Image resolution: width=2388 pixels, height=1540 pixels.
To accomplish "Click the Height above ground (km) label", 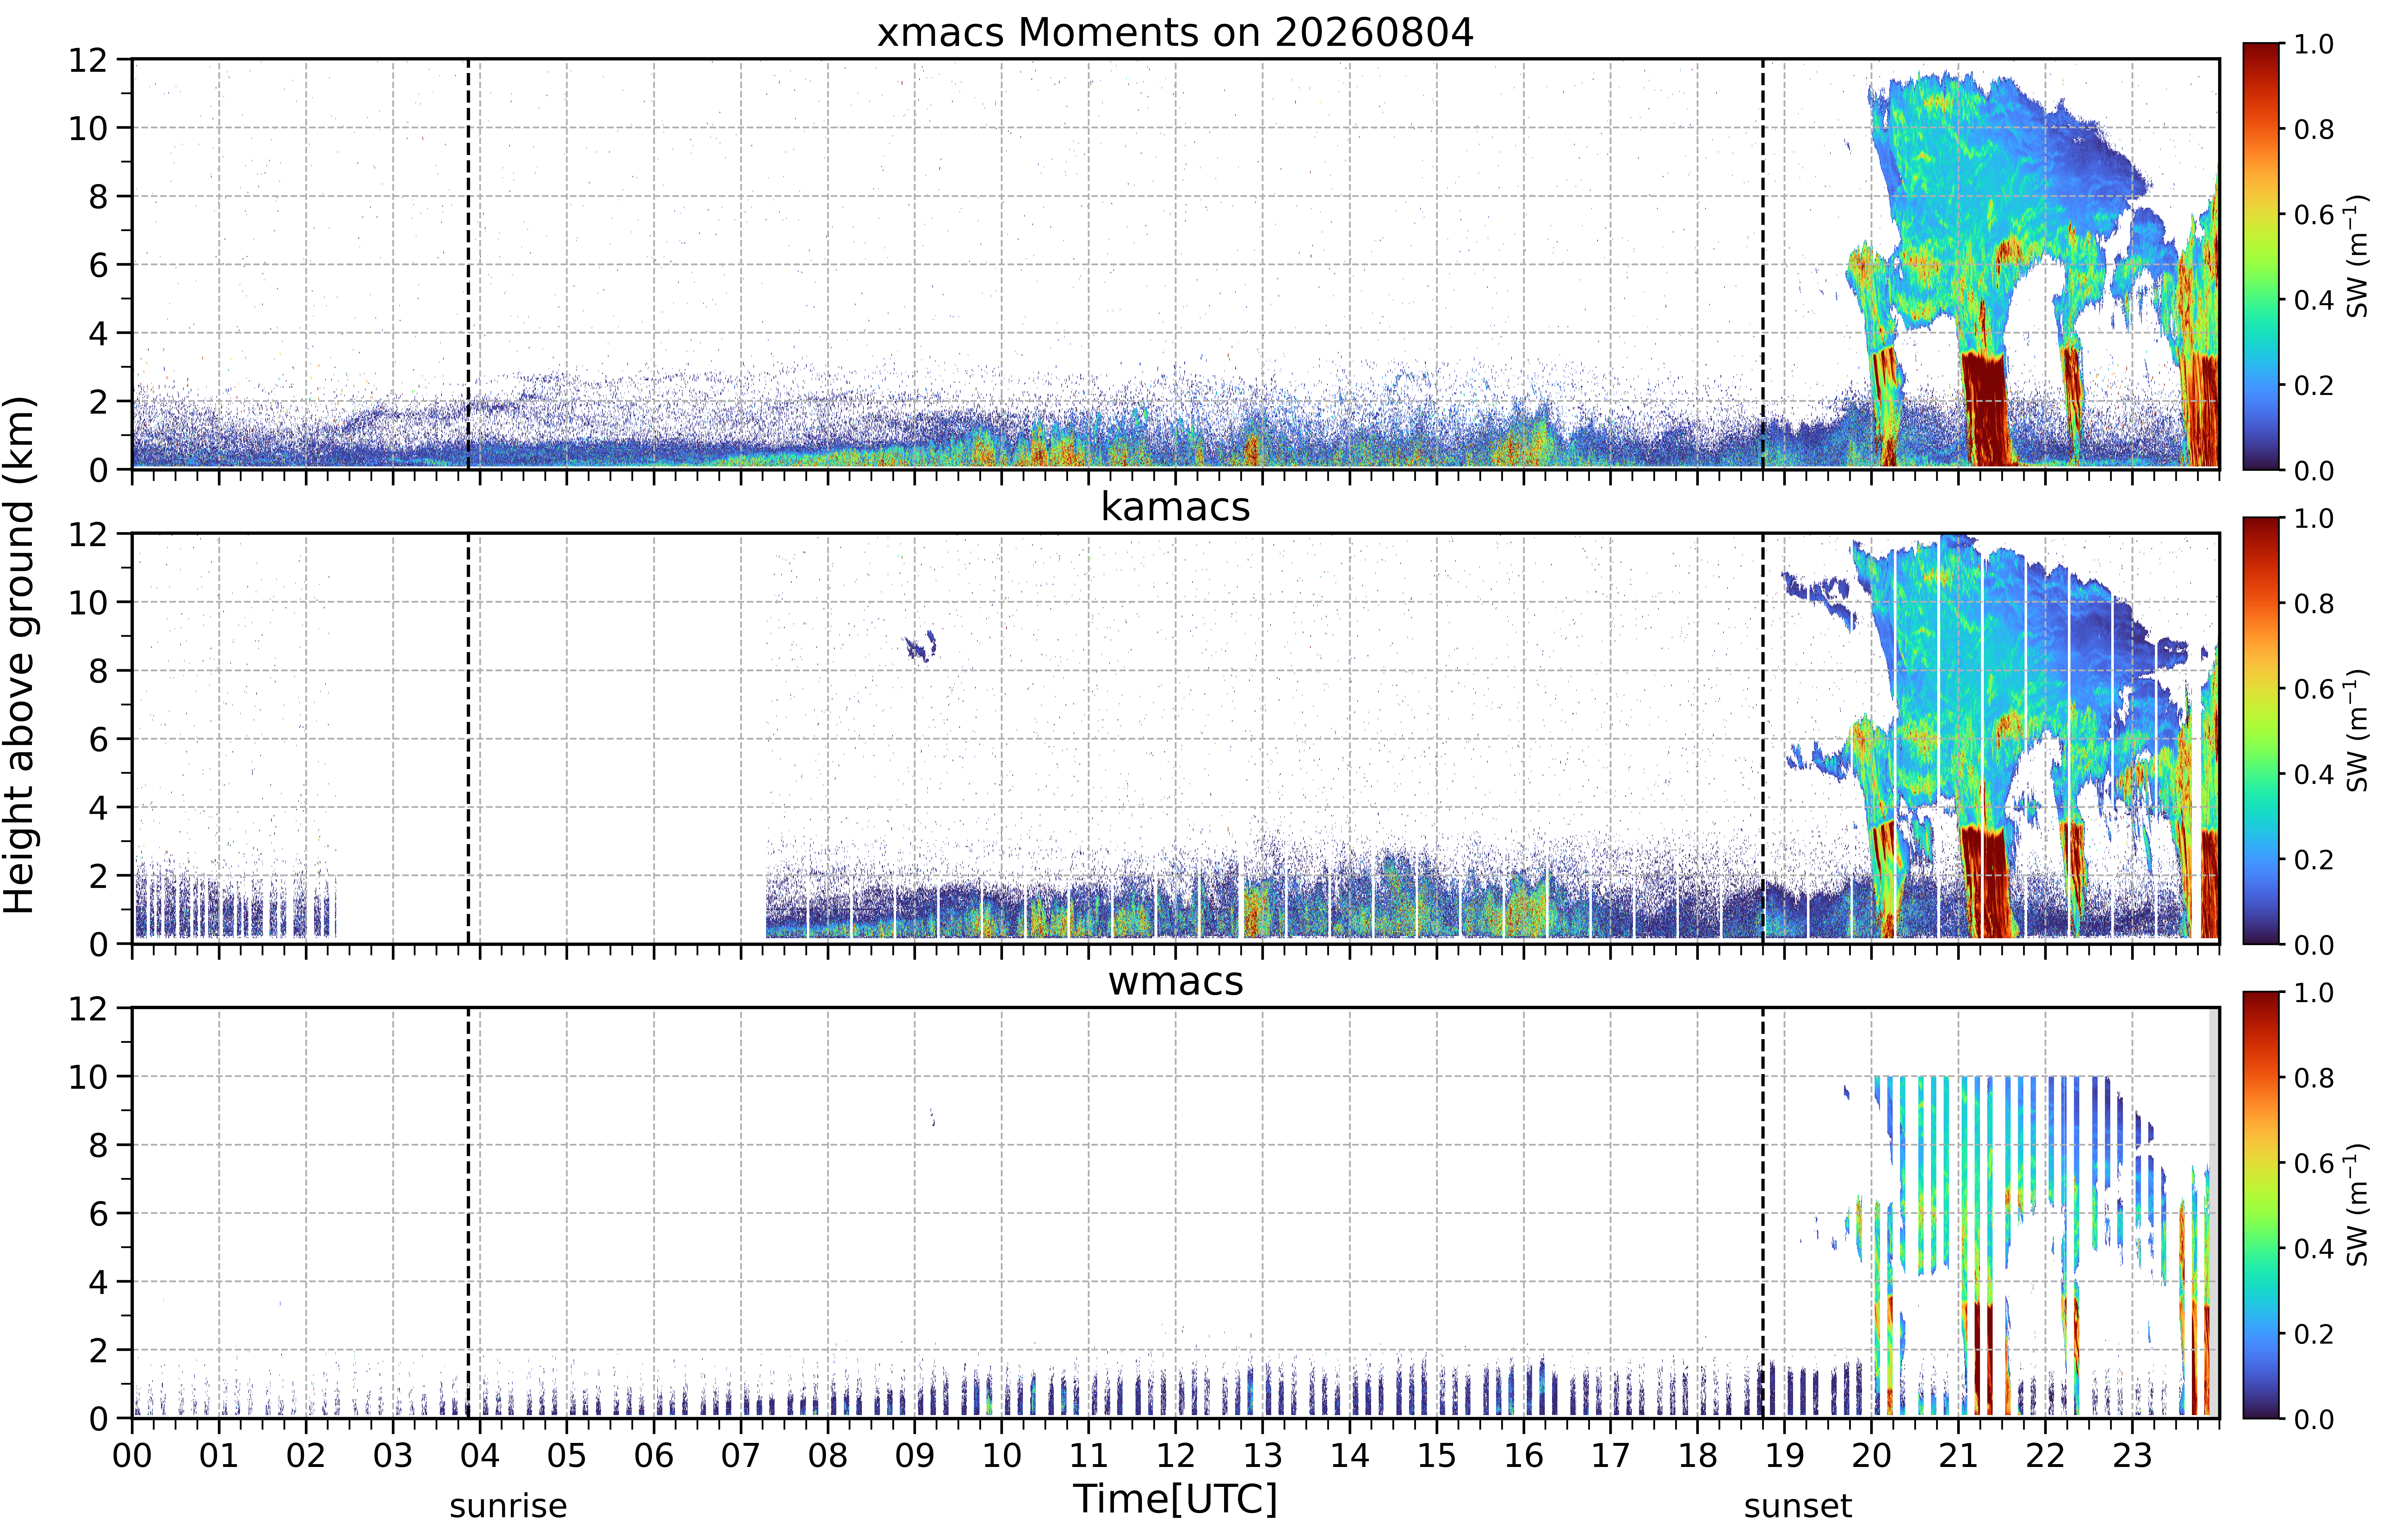I will click(x=20, y=655).
